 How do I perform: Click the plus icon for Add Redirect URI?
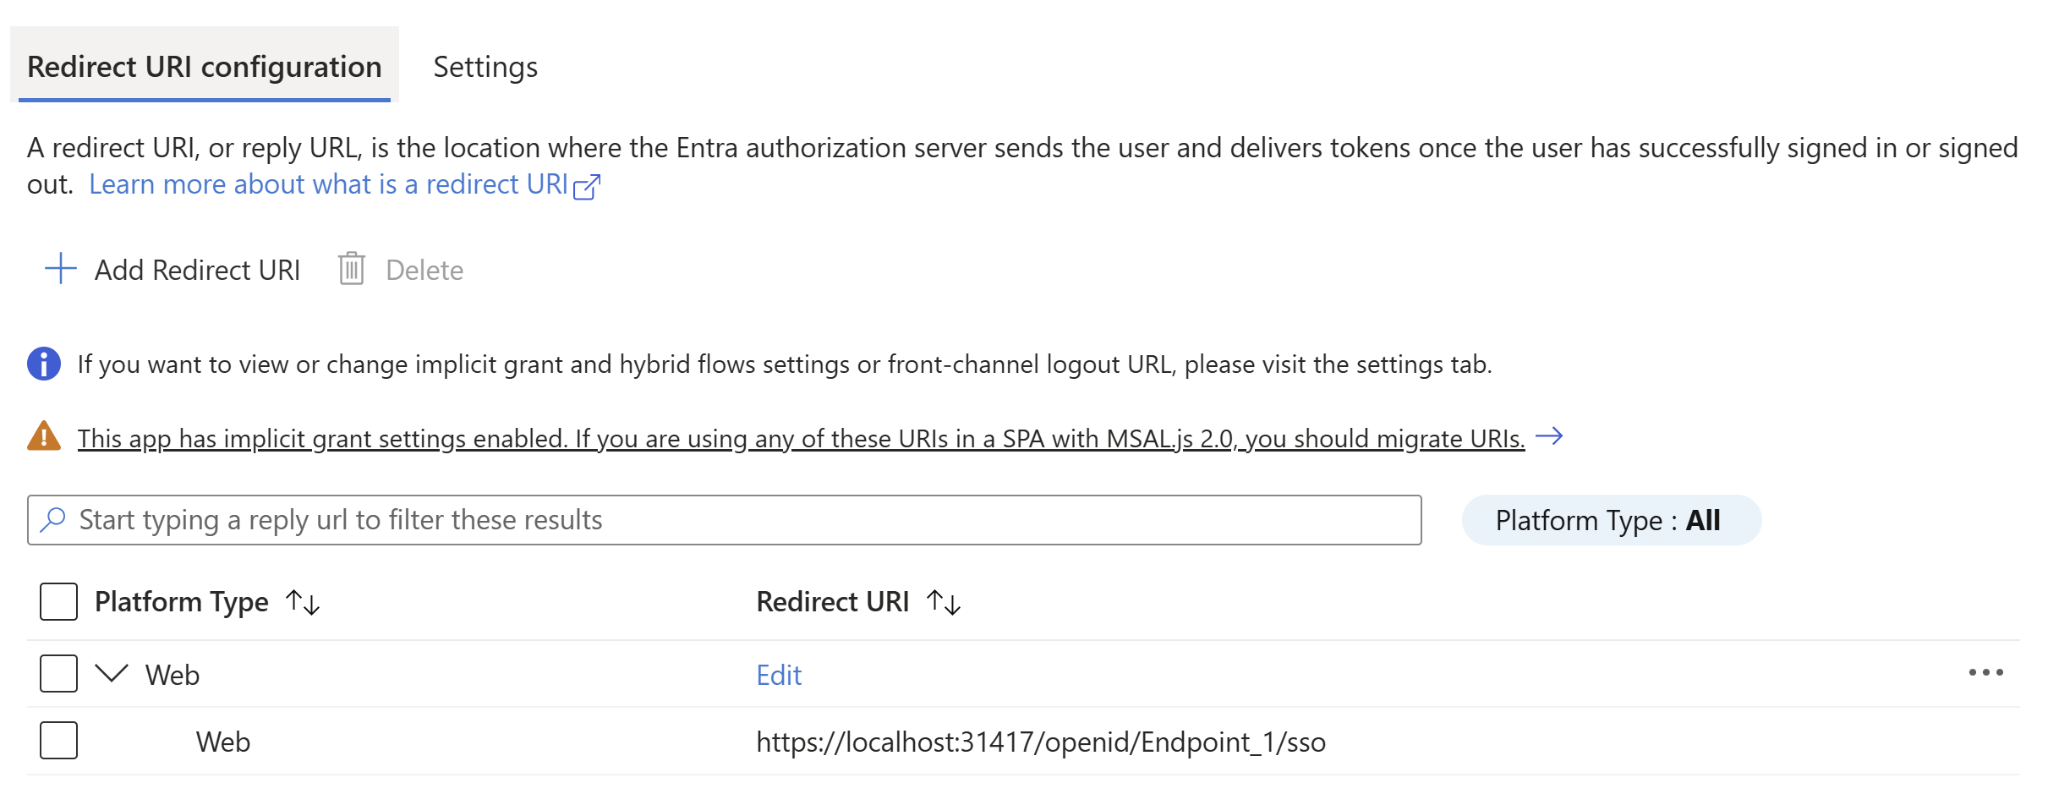pos(61,269)
